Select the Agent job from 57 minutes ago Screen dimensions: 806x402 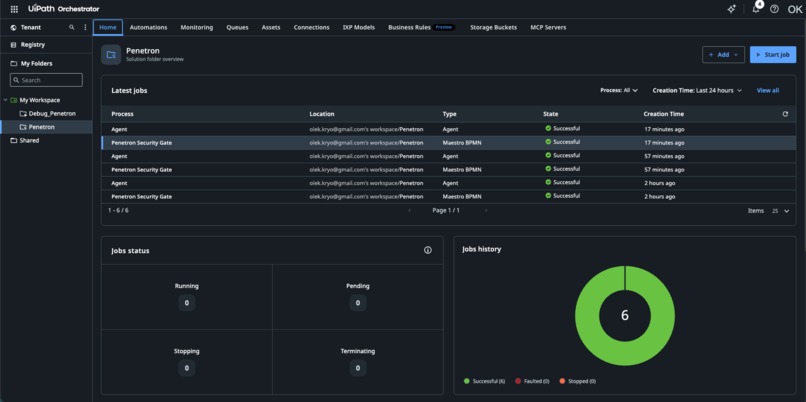coord(448,156)
